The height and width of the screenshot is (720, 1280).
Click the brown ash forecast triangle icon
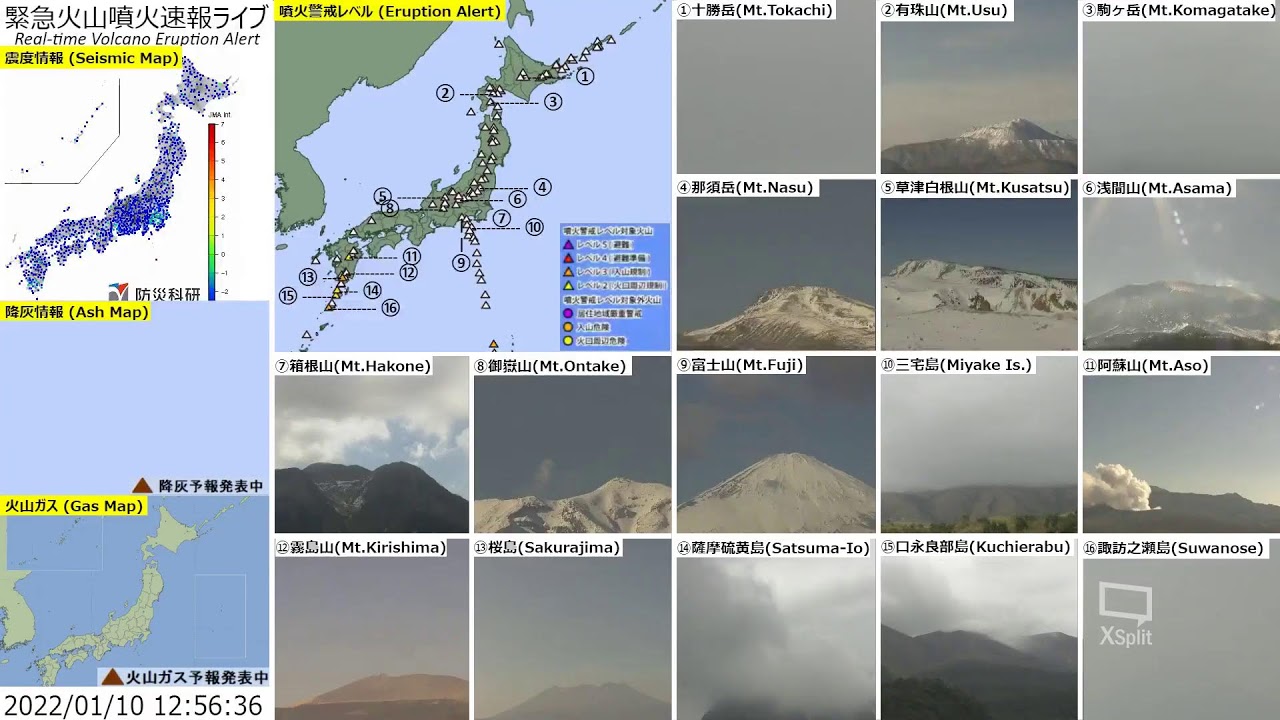coord(143,485)
